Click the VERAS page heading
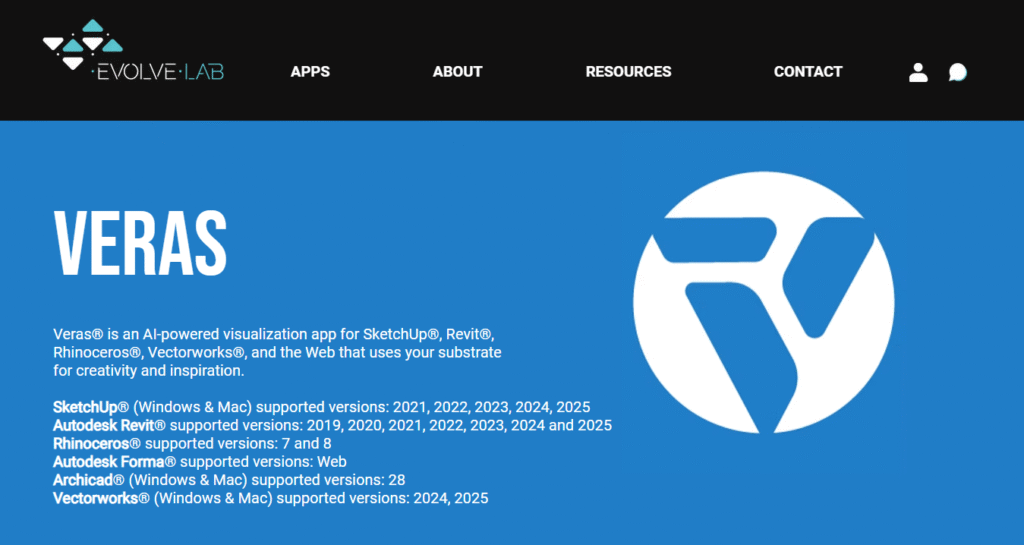 (x=140, y=245)
